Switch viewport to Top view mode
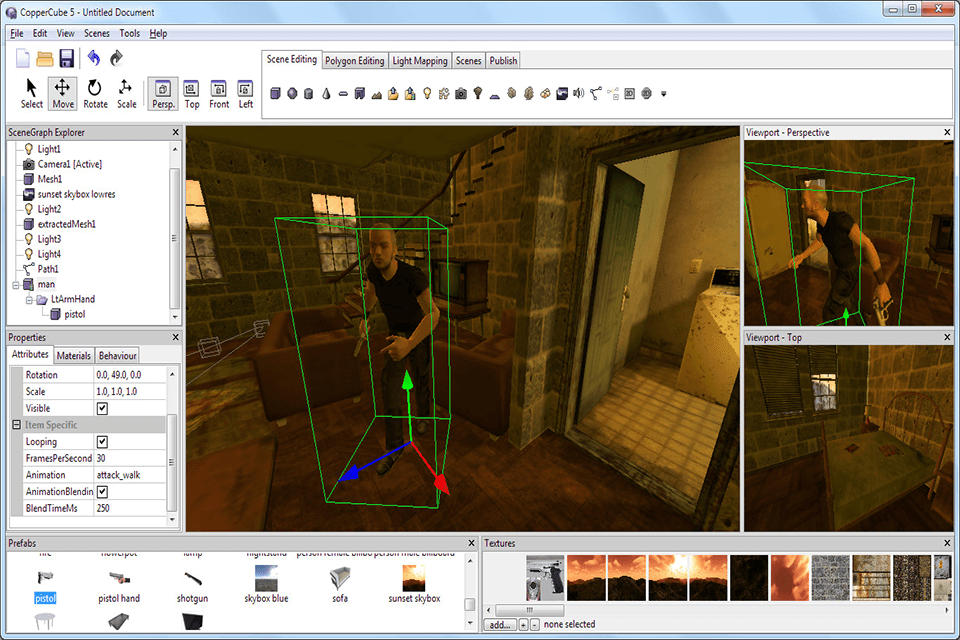The width and height of the screenshot is (960, 640). coord(191,93)
